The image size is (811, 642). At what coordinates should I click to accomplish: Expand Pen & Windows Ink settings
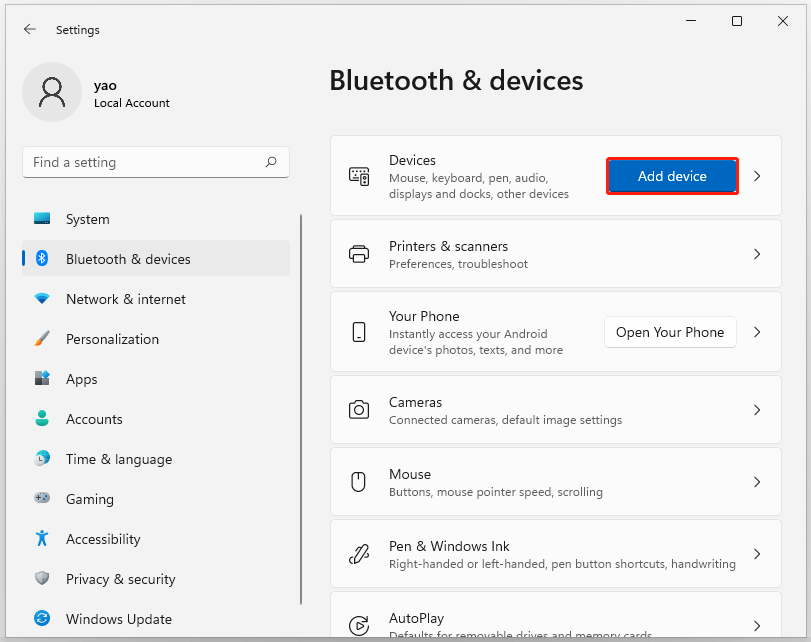coord(757,553)
